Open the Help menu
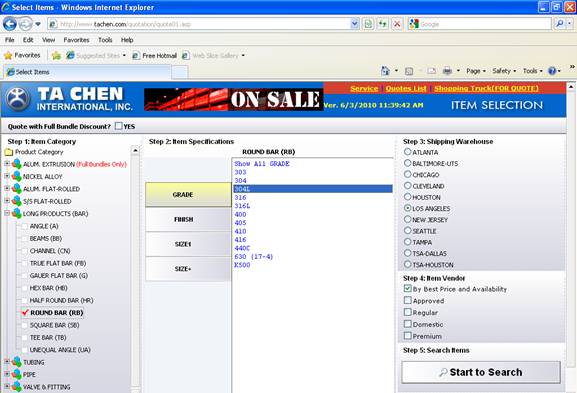 tap(127, 40)
